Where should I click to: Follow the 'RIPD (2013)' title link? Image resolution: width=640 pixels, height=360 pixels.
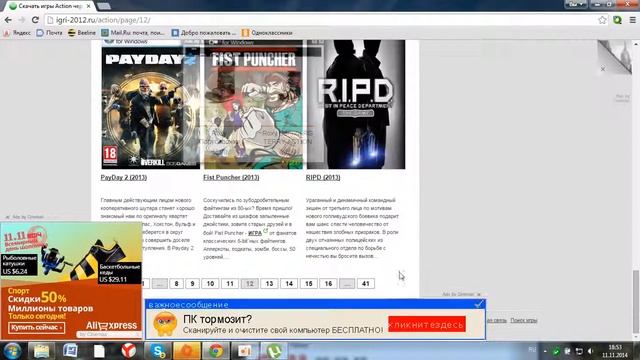click(323, 178)
